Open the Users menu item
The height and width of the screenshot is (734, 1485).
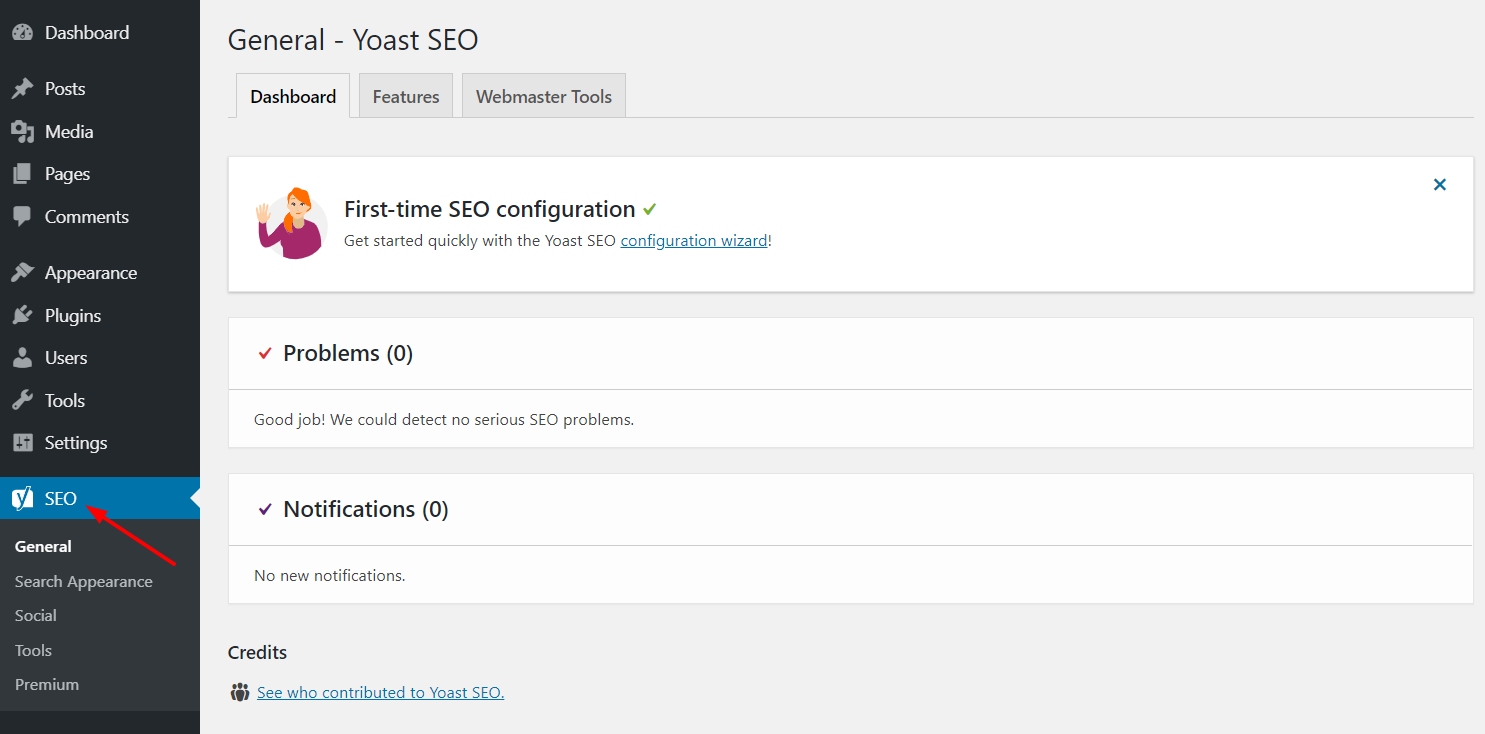(x=100, y=358)
